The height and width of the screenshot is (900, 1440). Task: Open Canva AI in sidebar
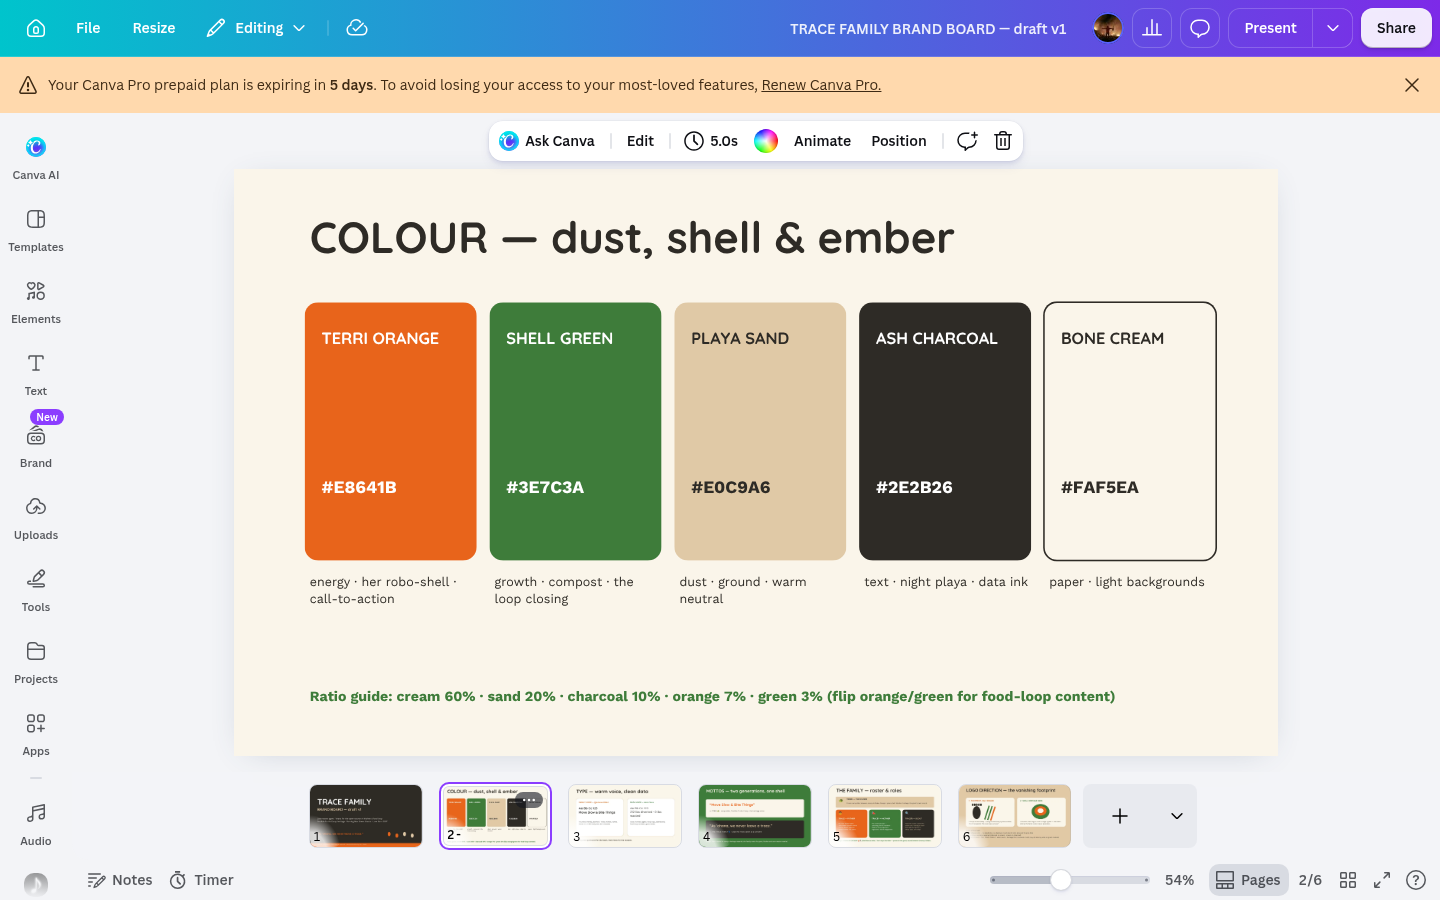pyautogui.click(x=36, y=158)
